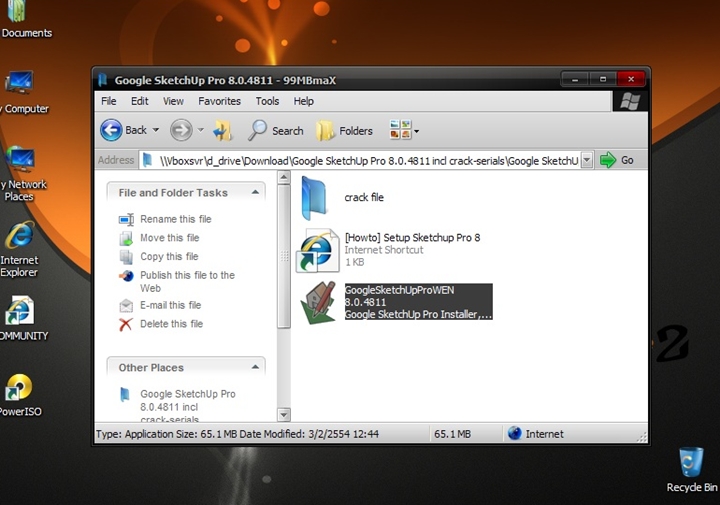Image resolution: width=720 pixels, height=505 pixels.
Task: Click the task pane scrollbar down arrow
Action: [x=284, y=415]
